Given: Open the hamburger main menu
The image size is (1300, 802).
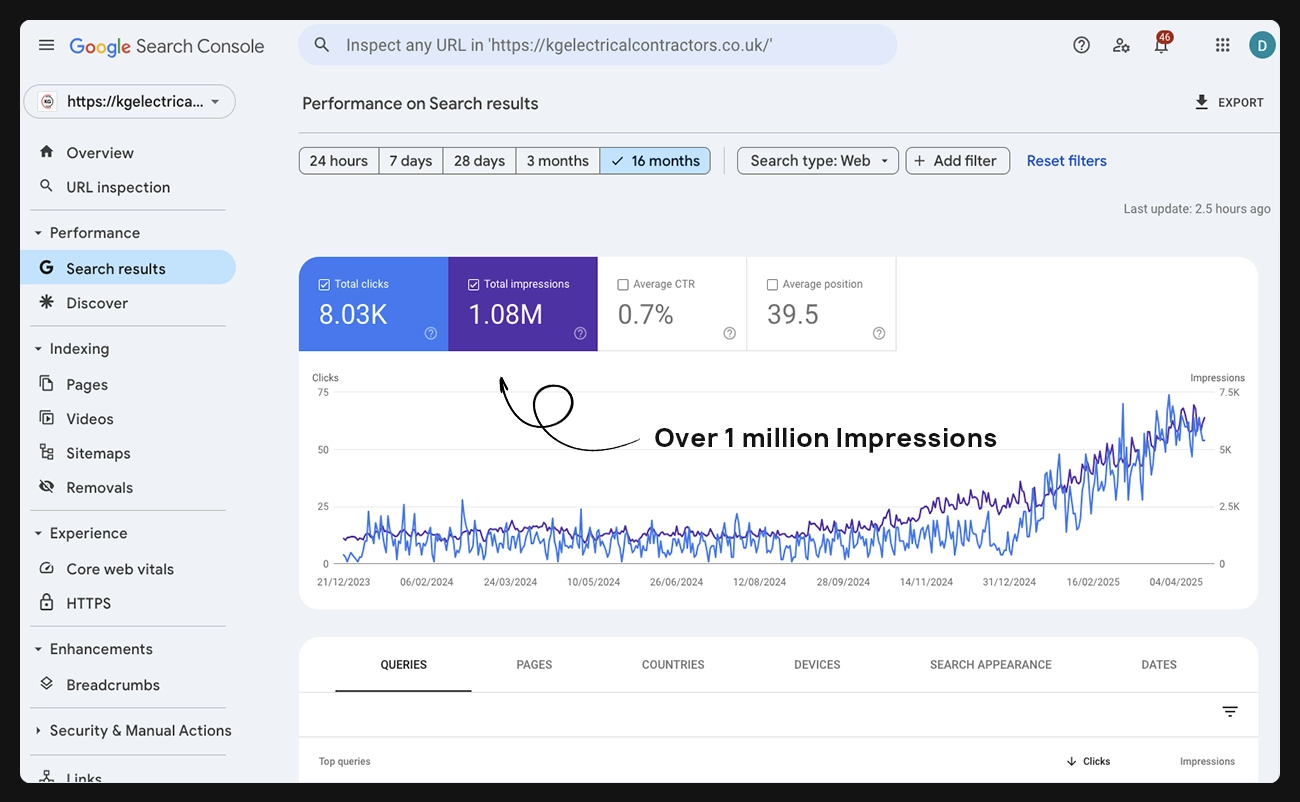Looking at the screenshot, I should (46, 45).
